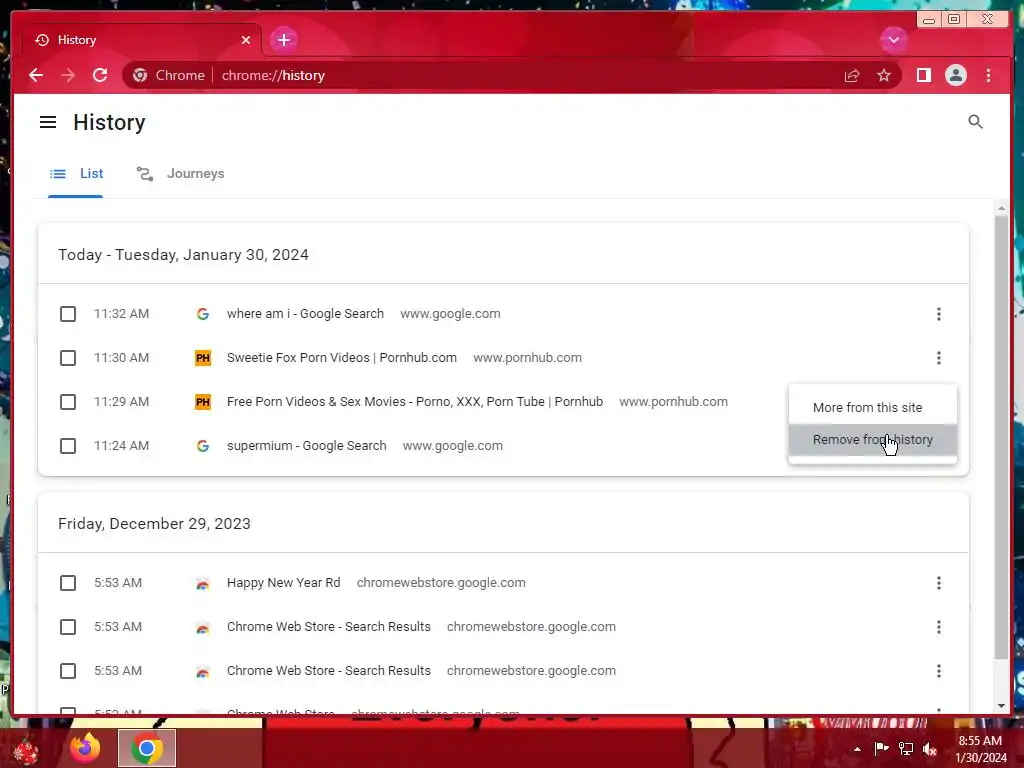Open a new tab with the plus button
The width and height of the screenshot is (1024, 768).
(283, 40)
